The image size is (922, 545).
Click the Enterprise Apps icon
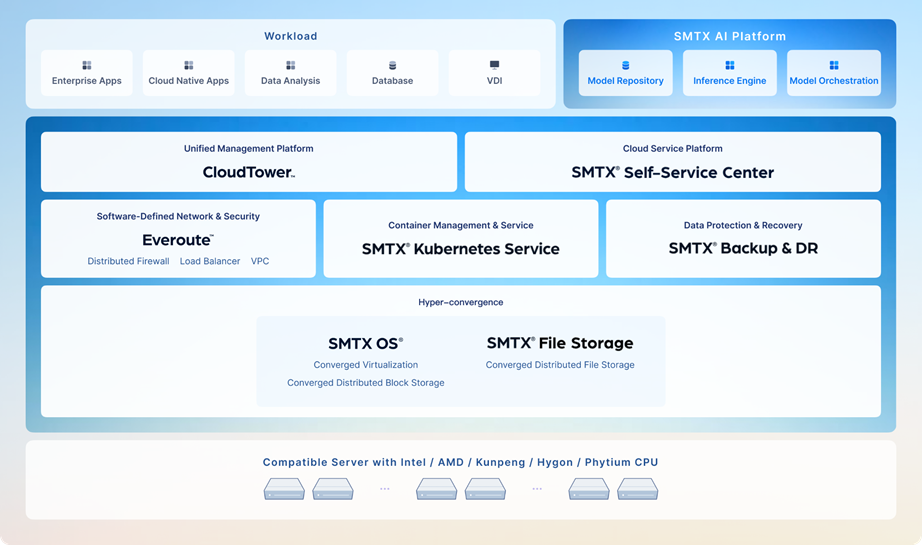pyautogui.click(x=87, y=65)
